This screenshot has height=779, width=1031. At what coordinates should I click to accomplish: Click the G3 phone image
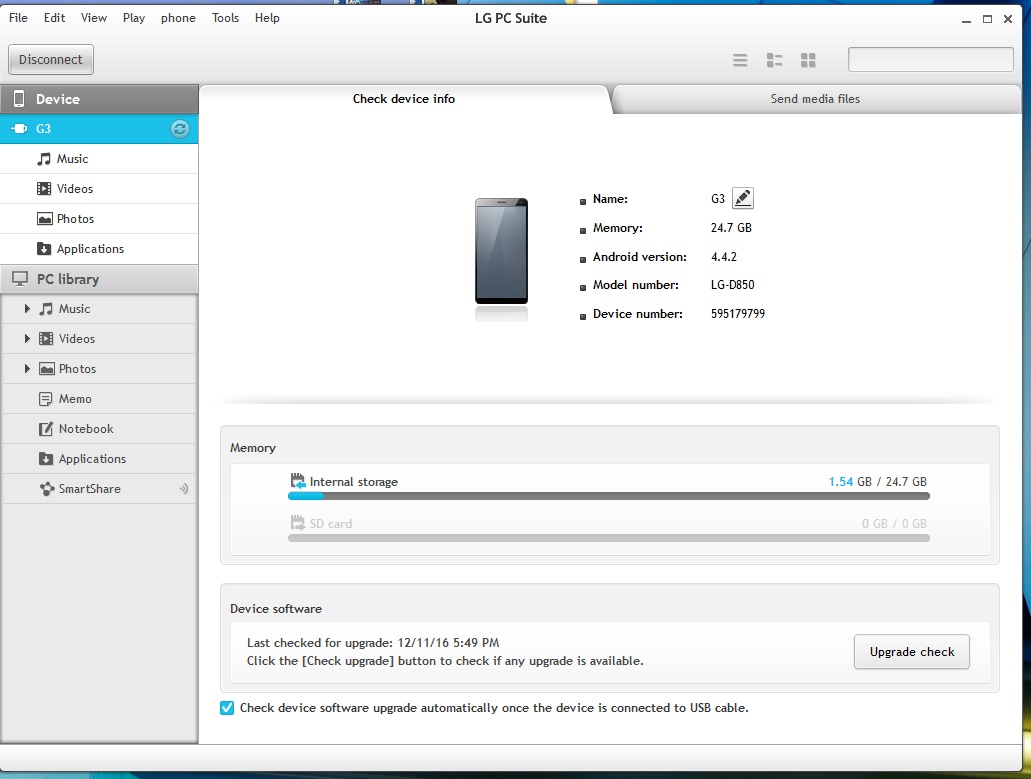[502, 251]
